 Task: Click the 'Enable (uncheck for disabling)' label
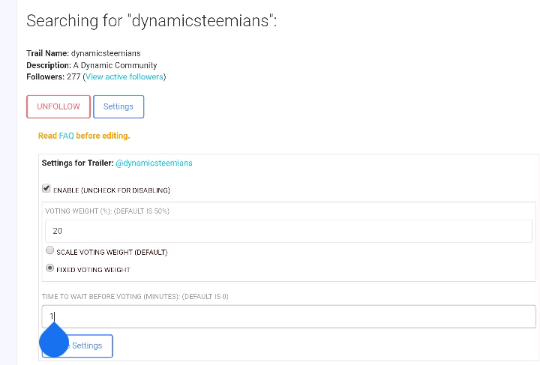(112, 190)
